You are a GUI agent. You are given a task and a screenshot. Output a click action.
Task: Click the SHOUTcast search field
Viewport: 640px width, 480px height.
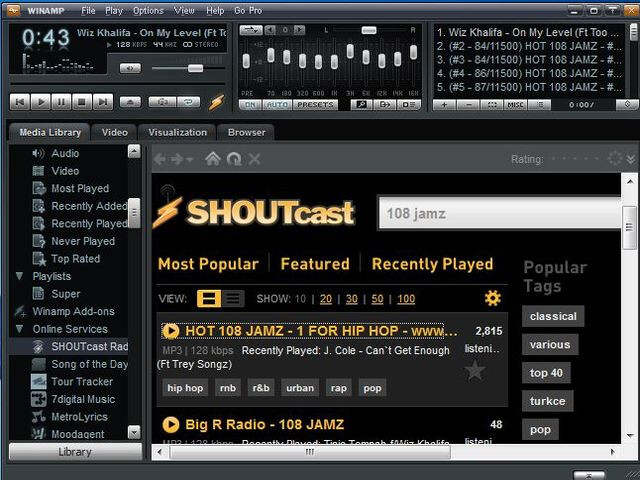[x=500, y=213]
